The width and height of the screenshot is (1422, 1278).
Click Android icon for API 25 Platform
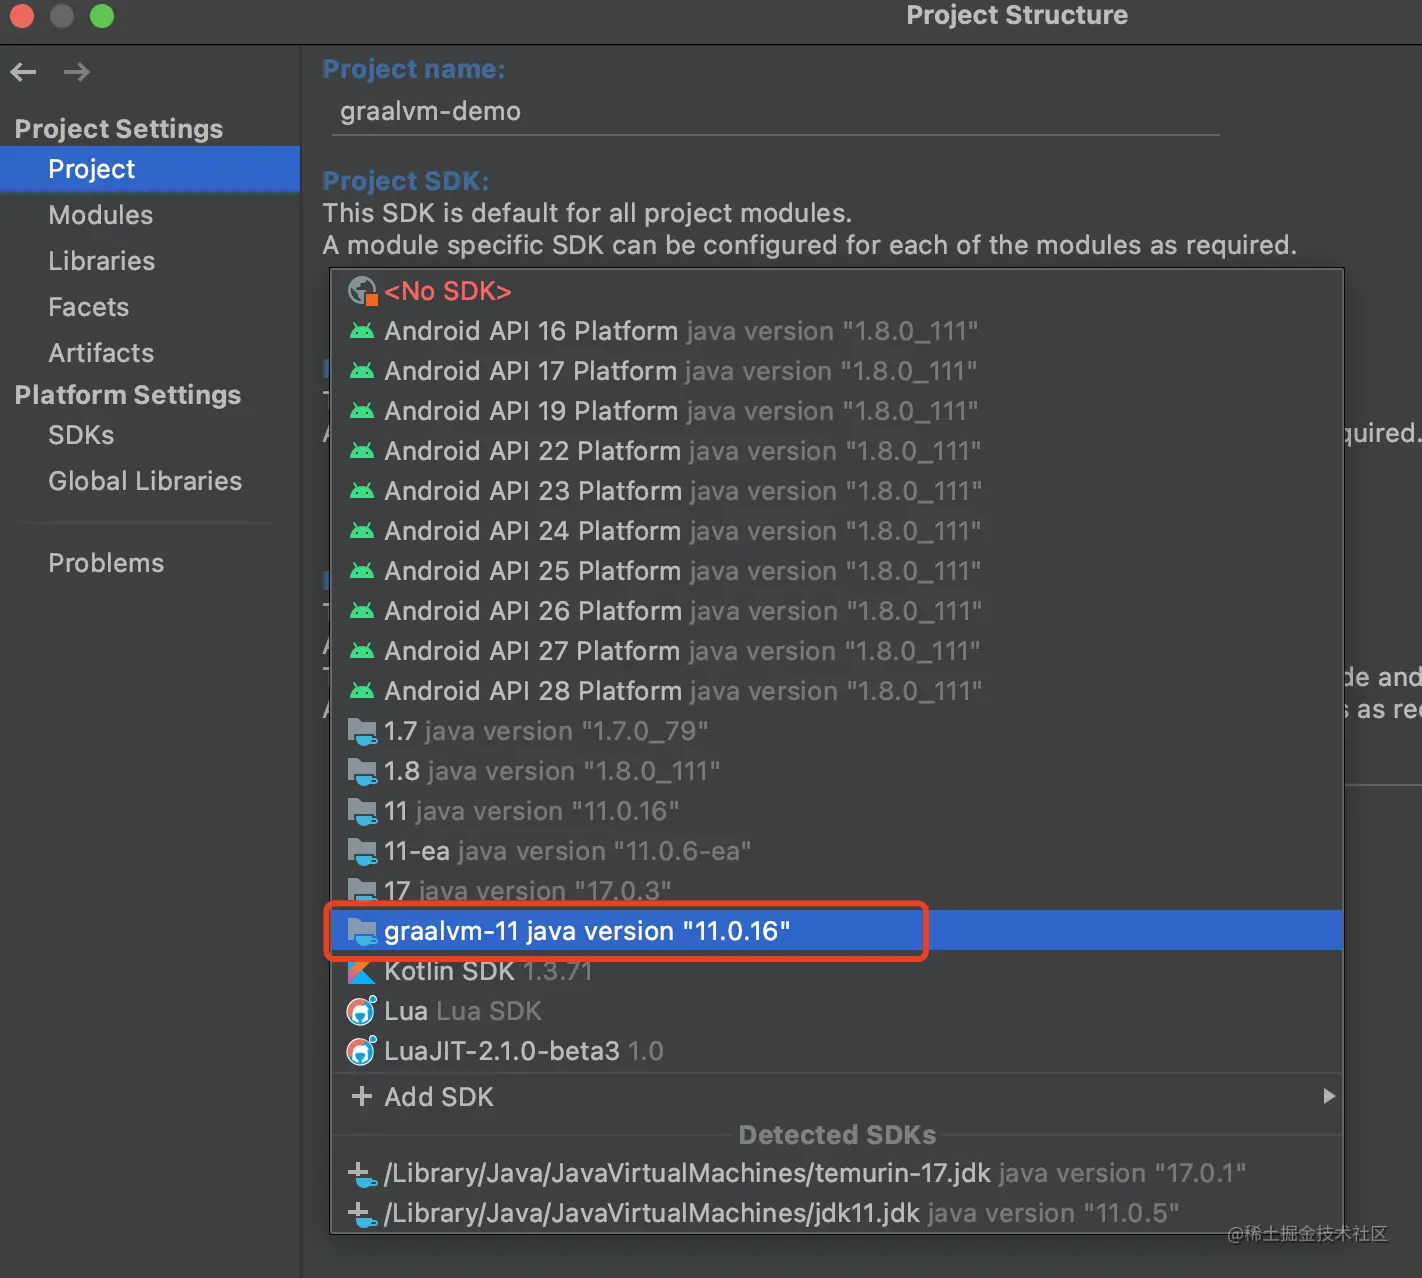(x=362, y=571)
